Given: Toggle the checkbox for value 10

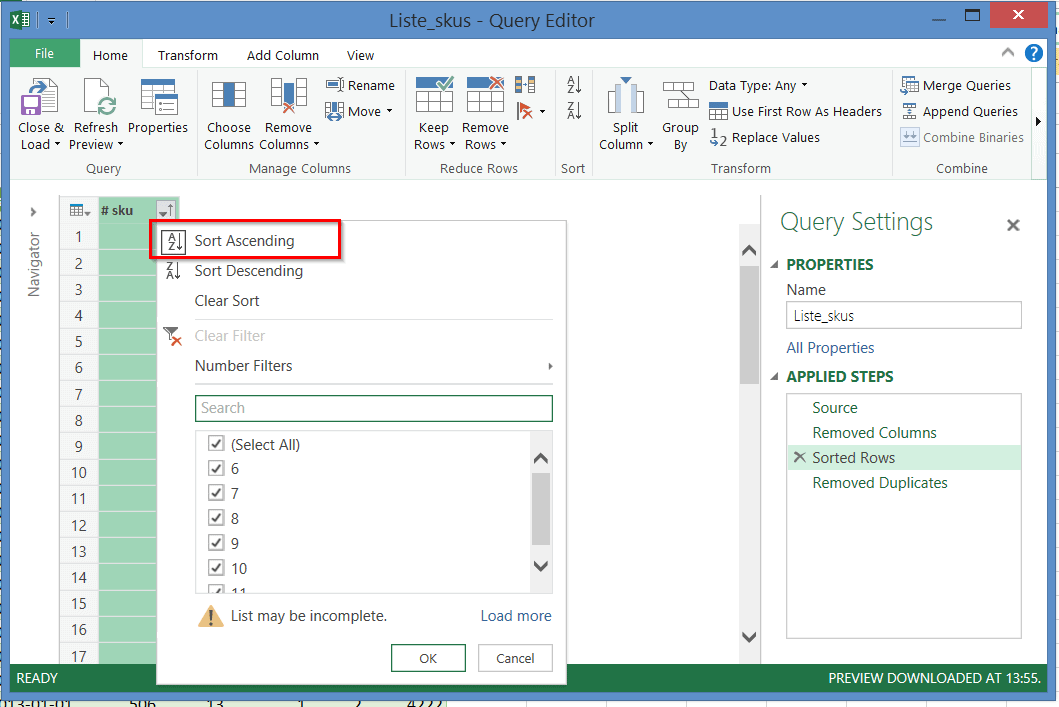Looking at the screenshot, I should (x=215, y=568).
